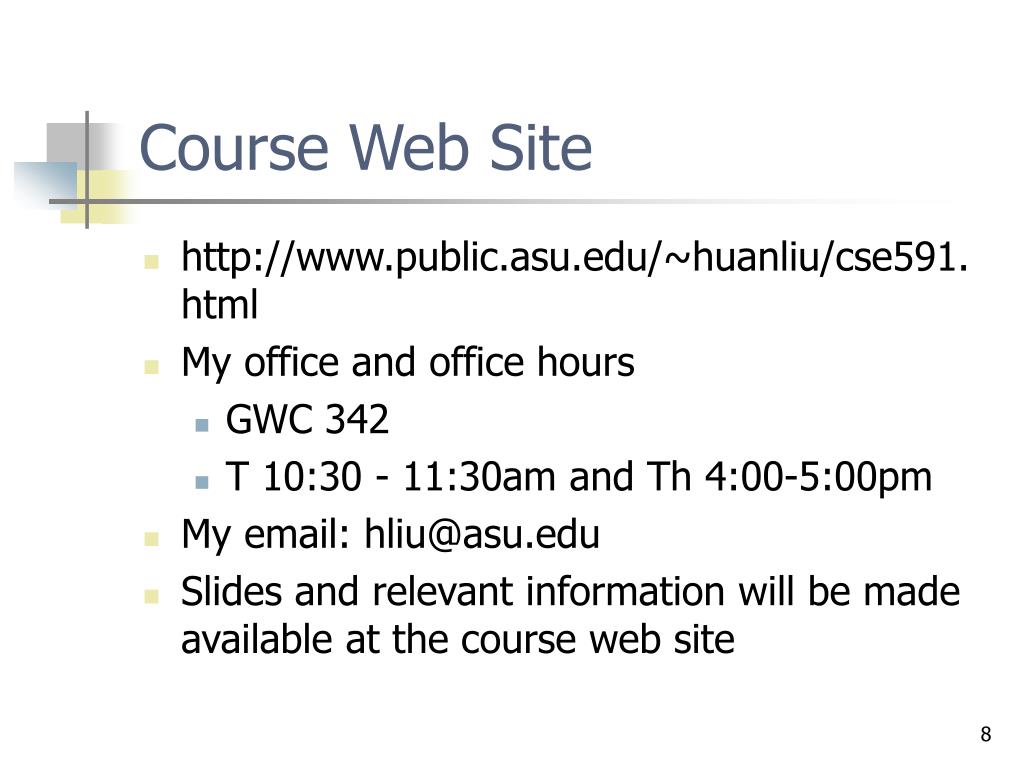This screenshot has height=768, width=1024.
Task: Click the yellow bullet beside the URL
Action: [x=152, y=263]
